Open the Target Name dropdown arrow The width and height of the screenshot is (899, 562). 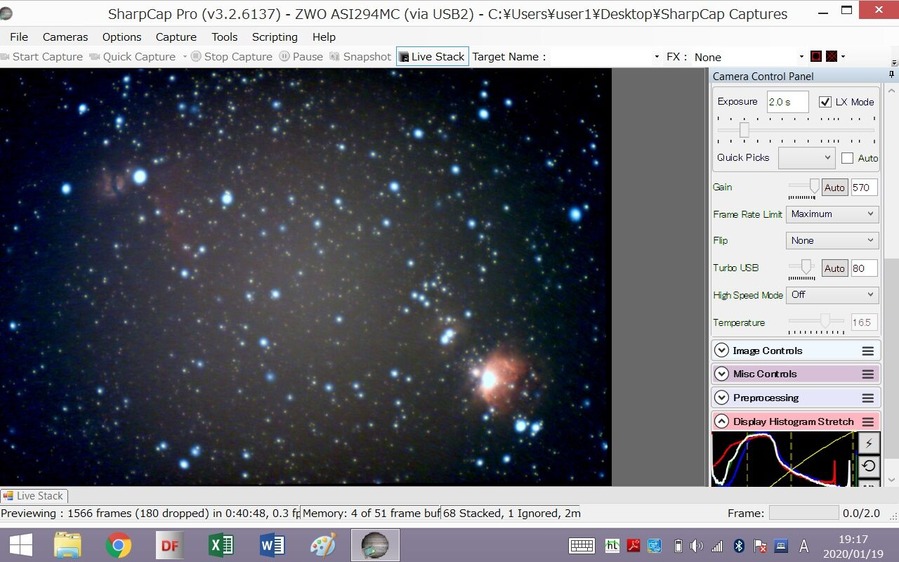pos(656,57)
